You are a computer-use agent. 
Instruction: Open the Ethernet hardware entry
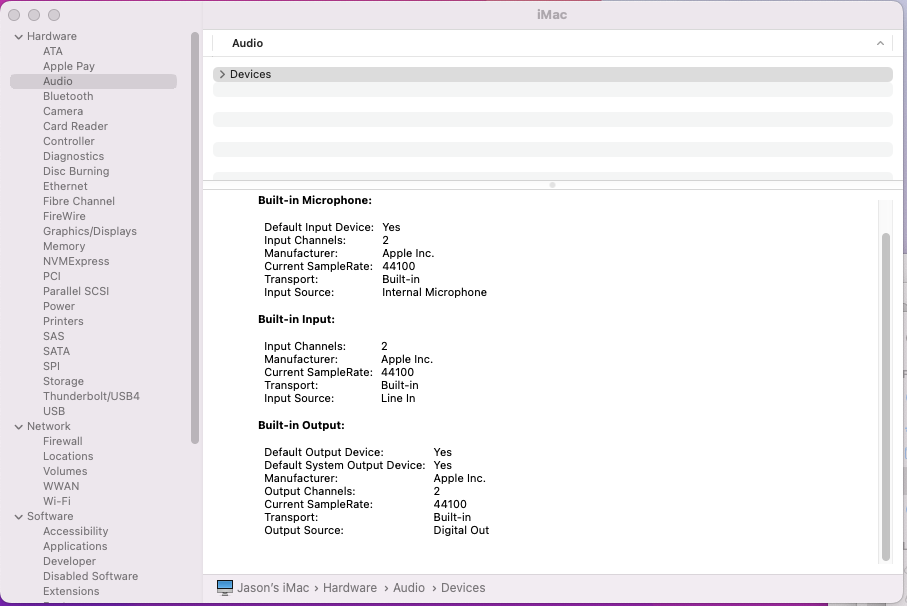click(65, 186)
